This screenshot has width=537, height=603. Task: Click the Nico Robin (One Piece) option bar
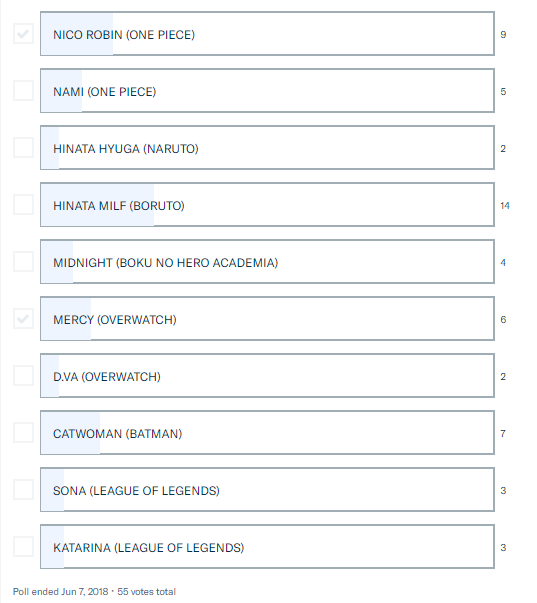pyautogui.click(x=267, y=33)
